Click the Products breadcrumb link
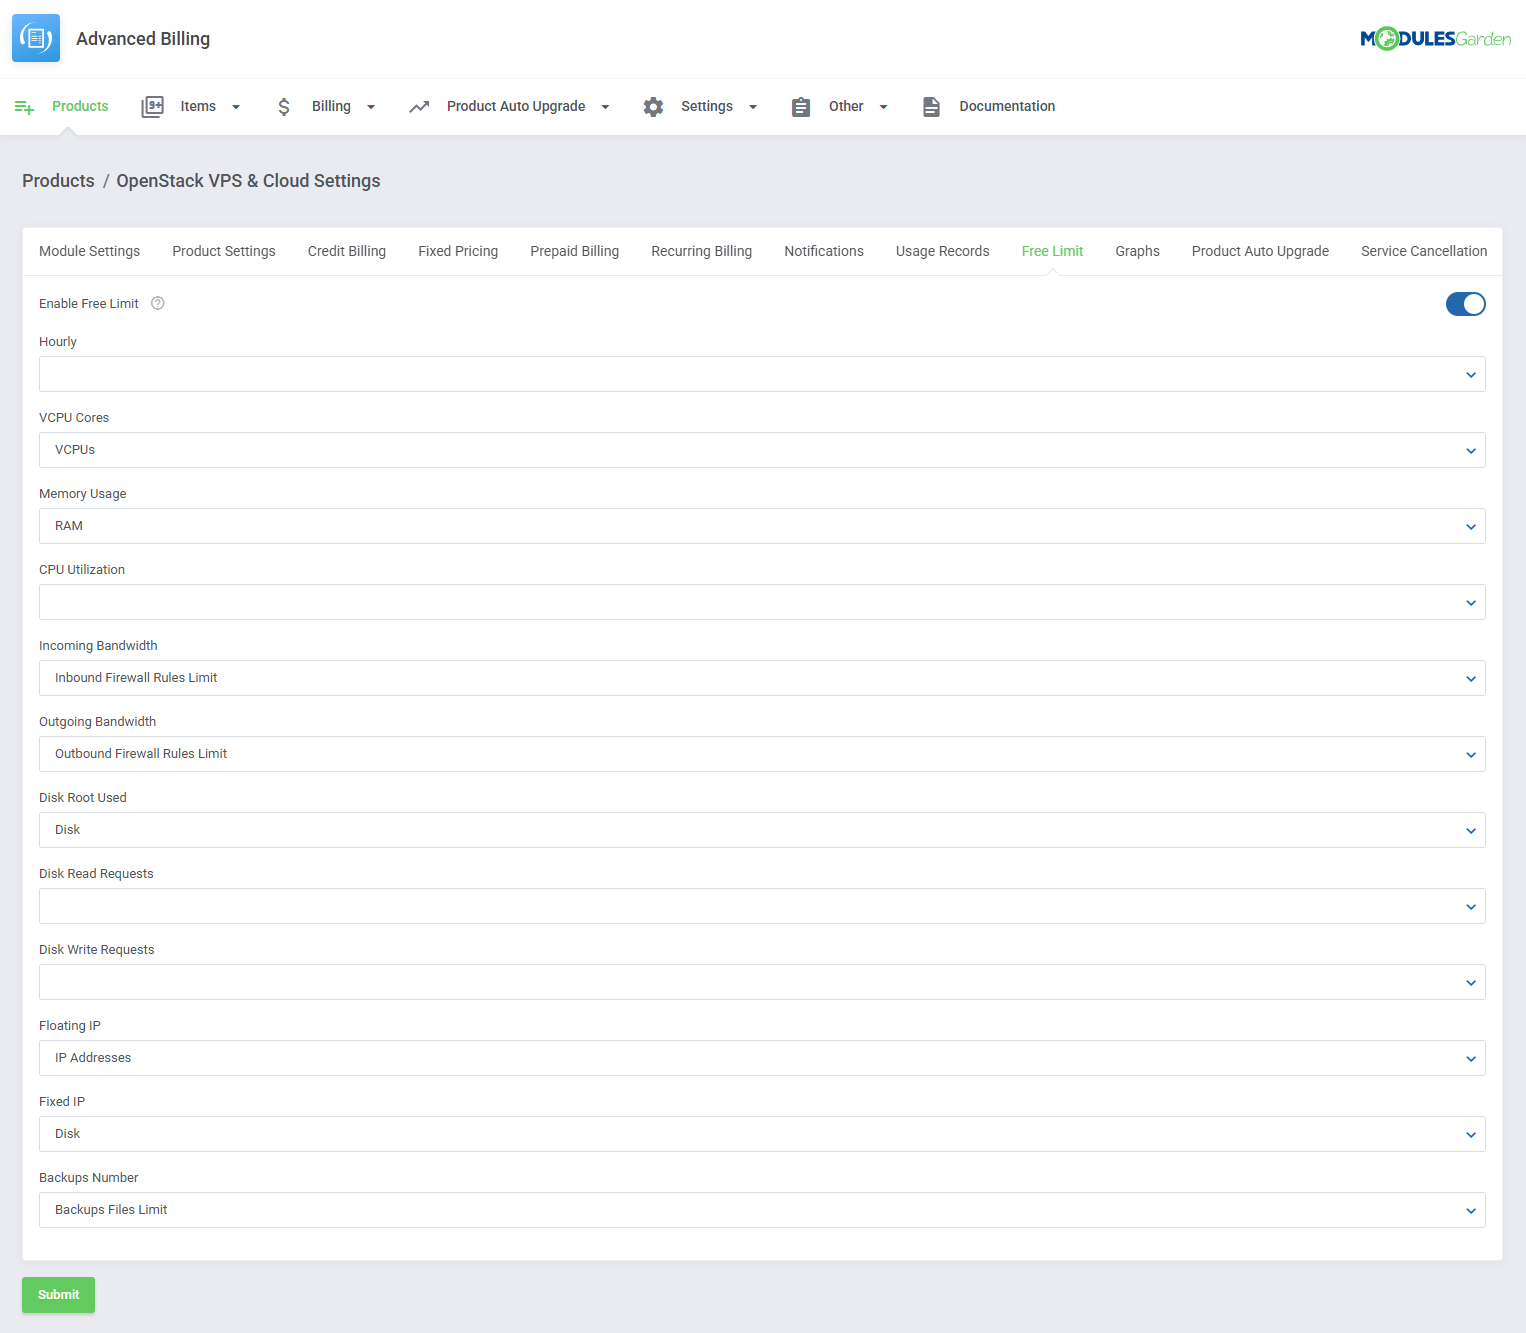This screenshot has height=1333, width=1526. pyautogui.click(x=58, y=180)
